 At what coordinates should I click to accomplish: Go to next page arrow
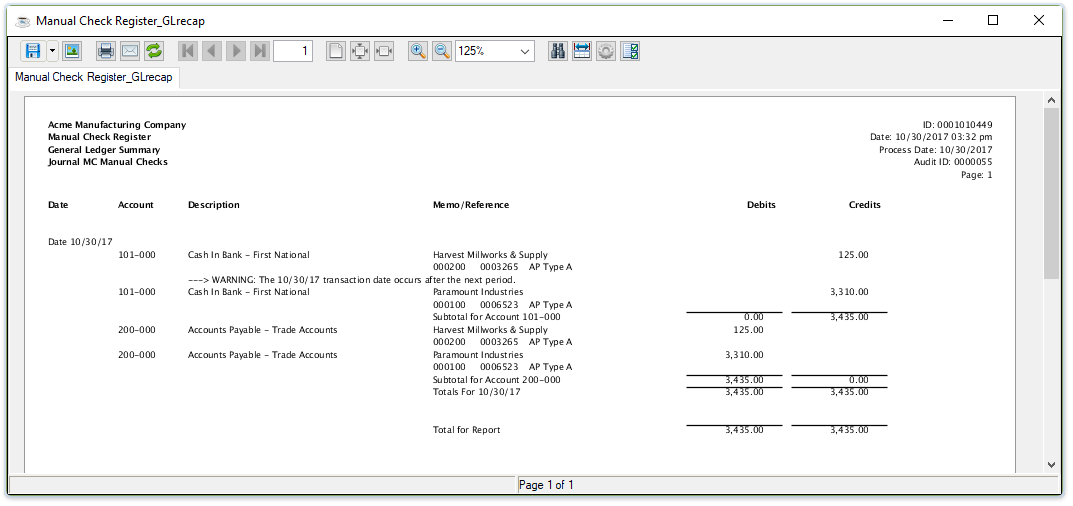pyautogui.click(x=235, y=51)
